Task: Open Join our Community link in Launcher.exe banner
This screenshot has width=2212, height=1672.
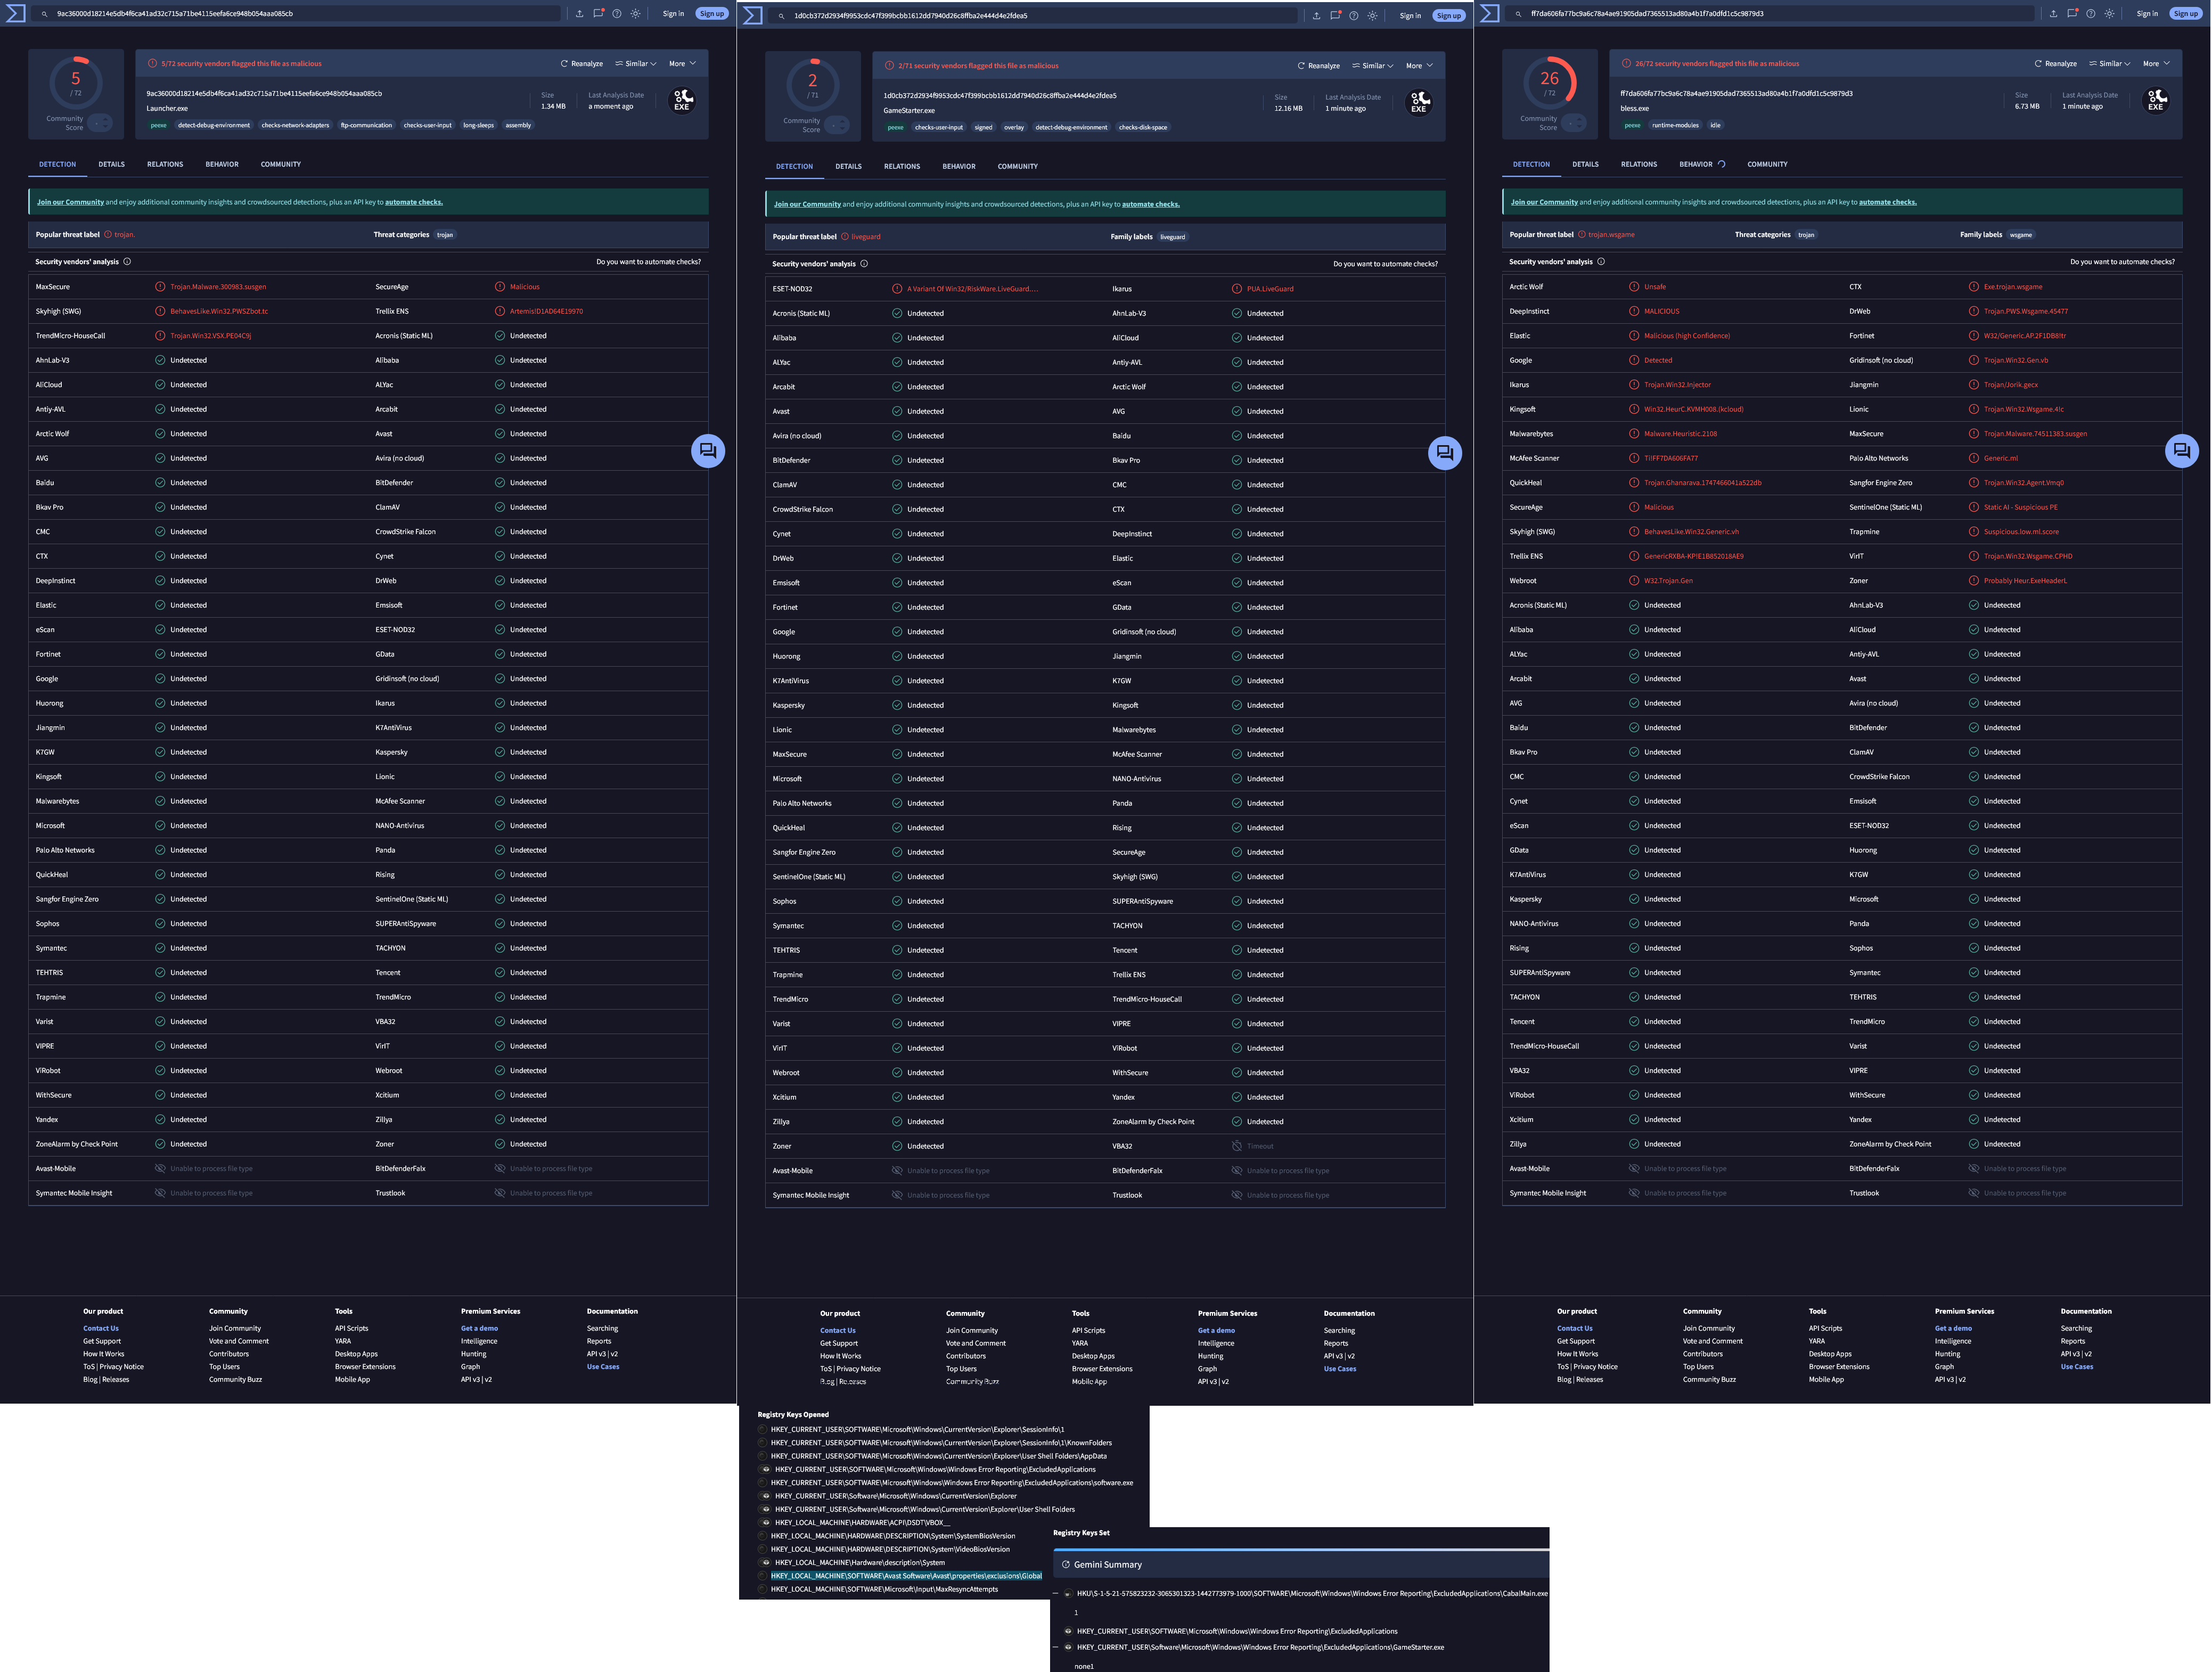Action: coord(70,202)
